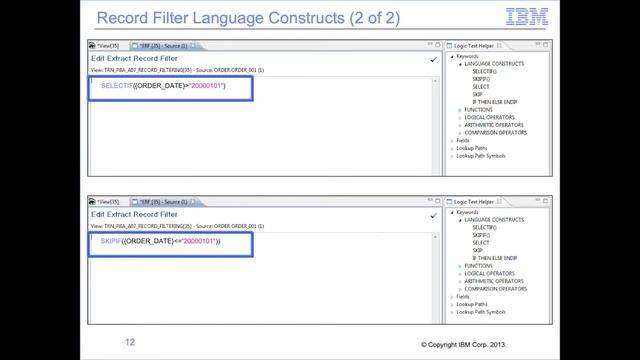
Task: Close the ERF Source tab in the SKIPIF editor
Action: pos(193,202)
